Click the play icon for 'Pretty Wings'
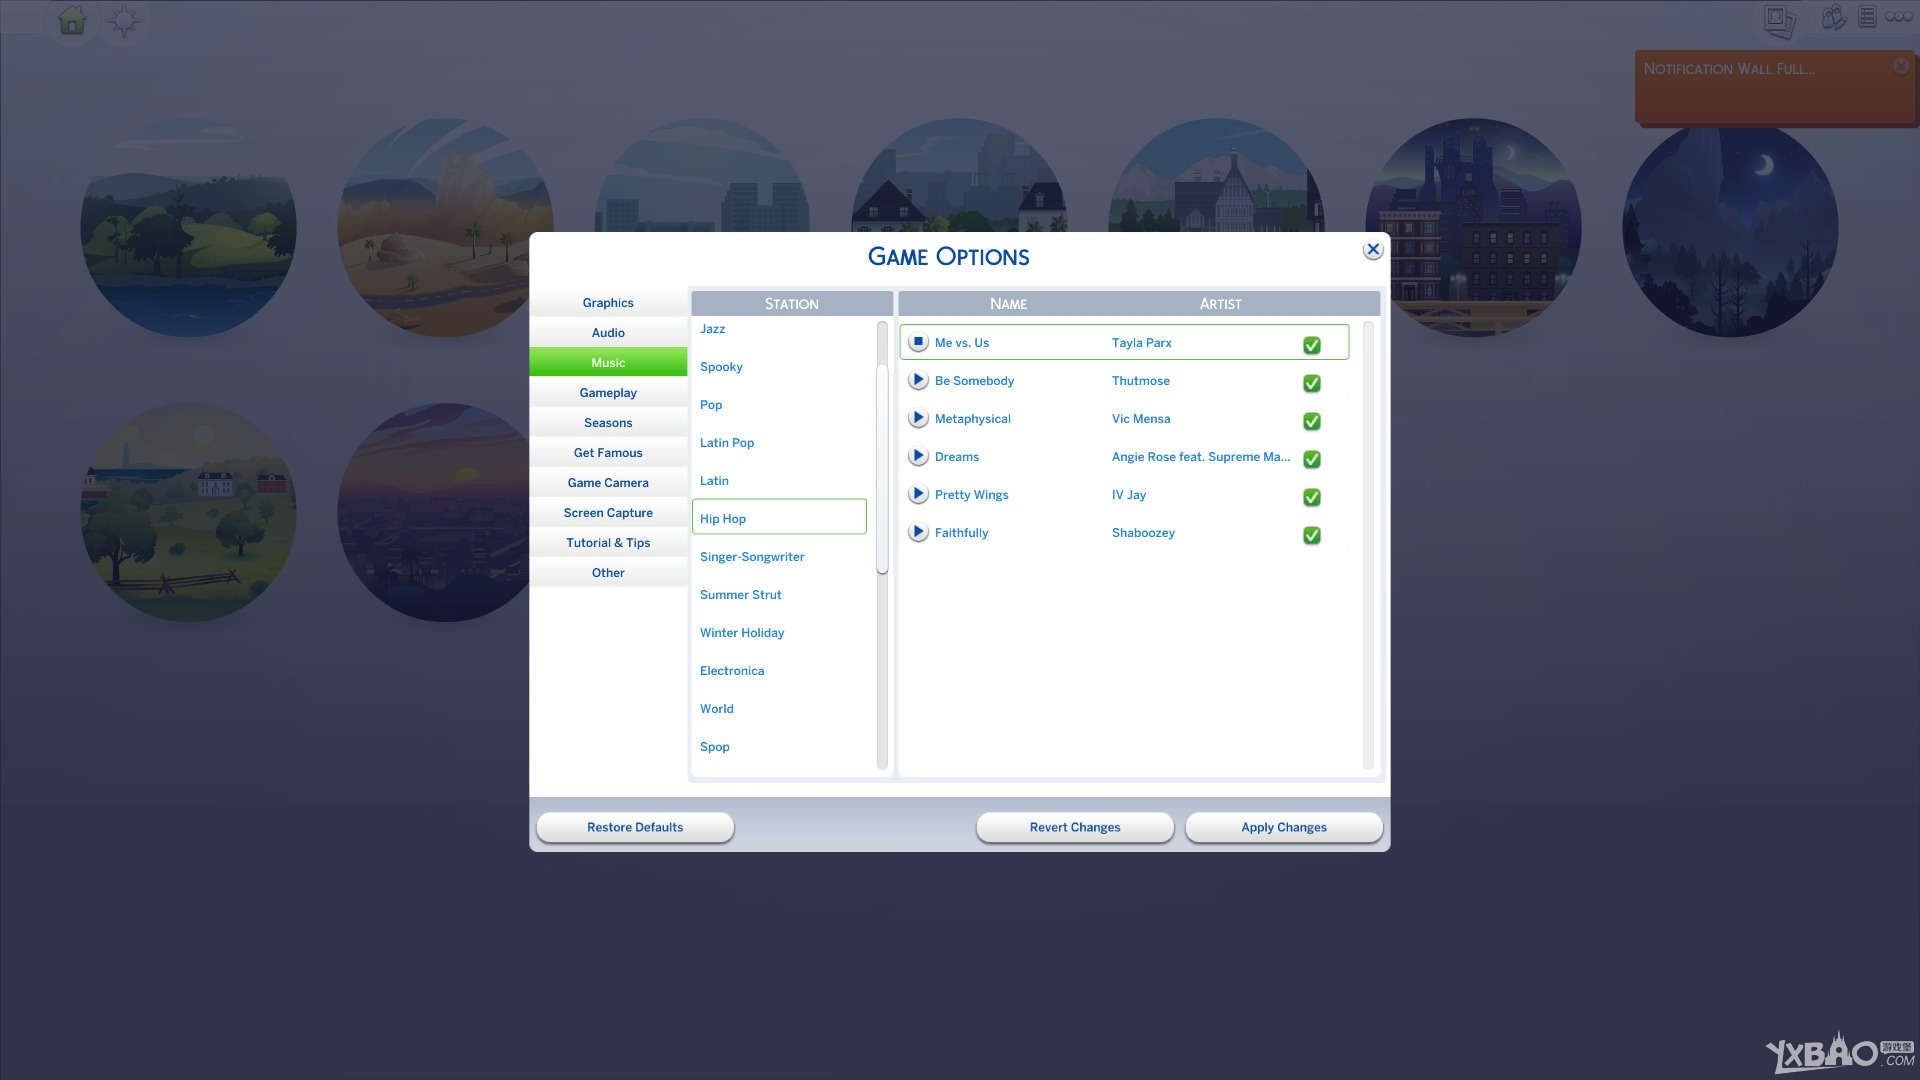 (918, 495)
